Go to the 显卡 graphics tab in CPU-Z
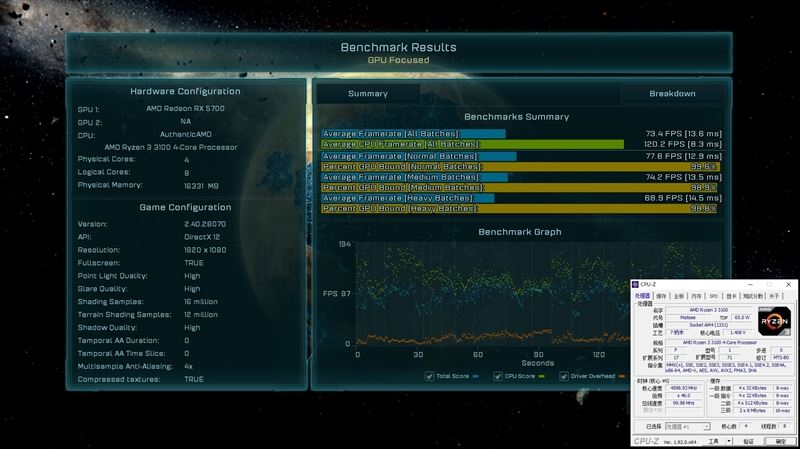 (729, 296)
